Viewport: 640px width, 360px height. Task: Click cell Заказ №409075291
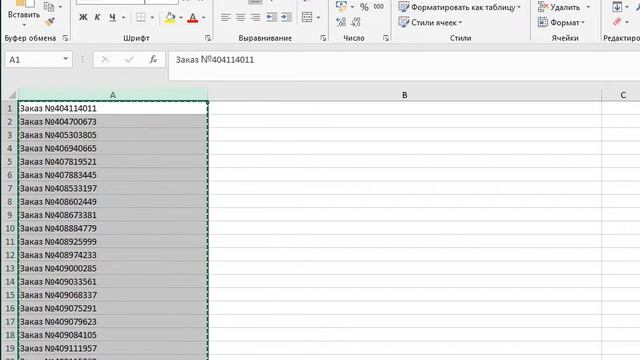coord(113,308)
